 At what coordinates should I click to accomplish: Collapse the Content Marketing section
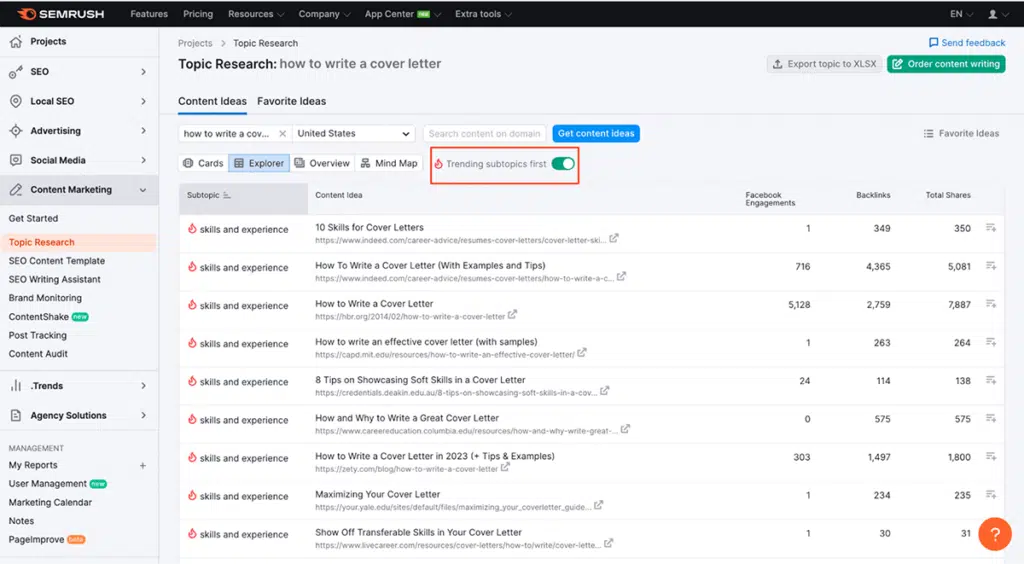(x=143, y=190)
